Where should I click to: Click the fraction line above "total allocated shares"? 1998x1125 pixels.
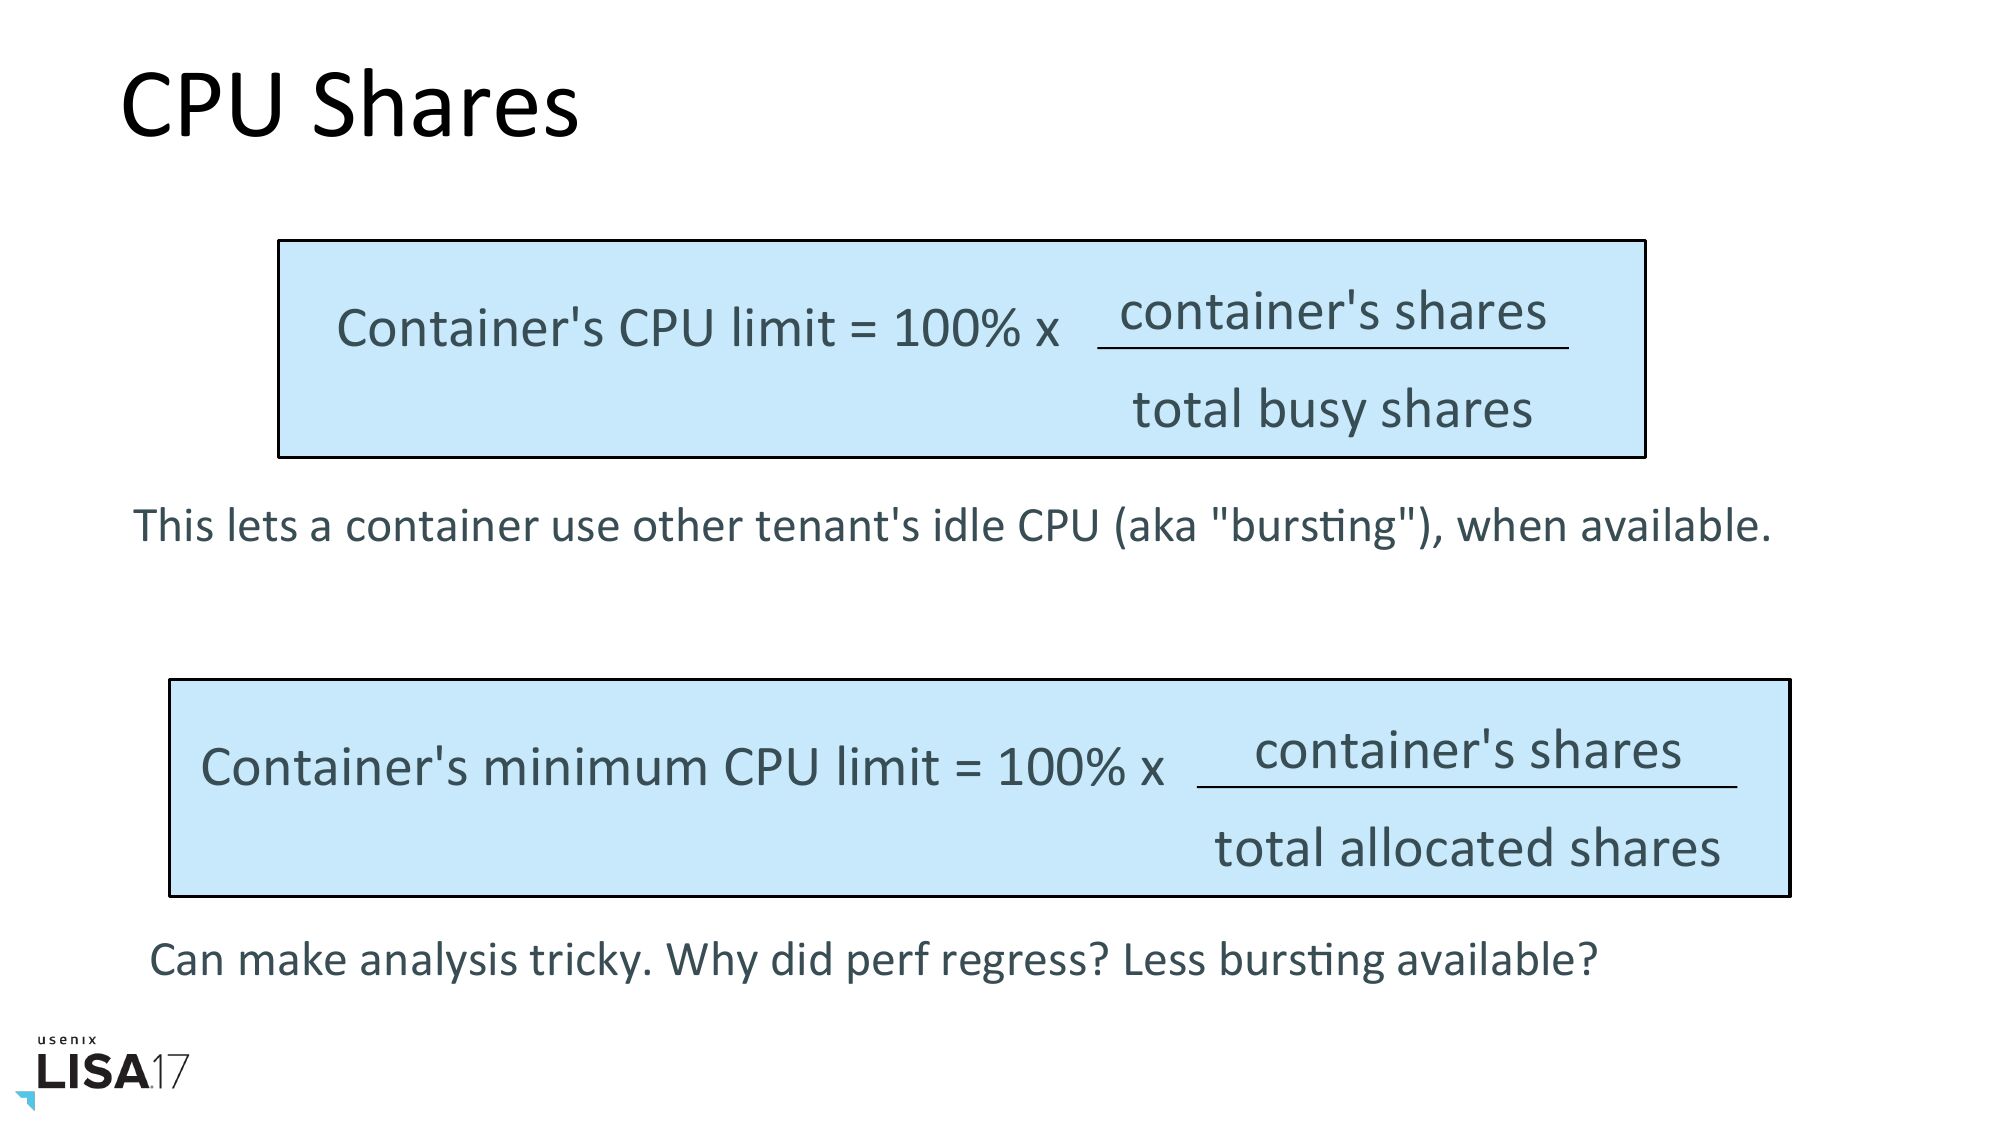[x=1467, y=787]
